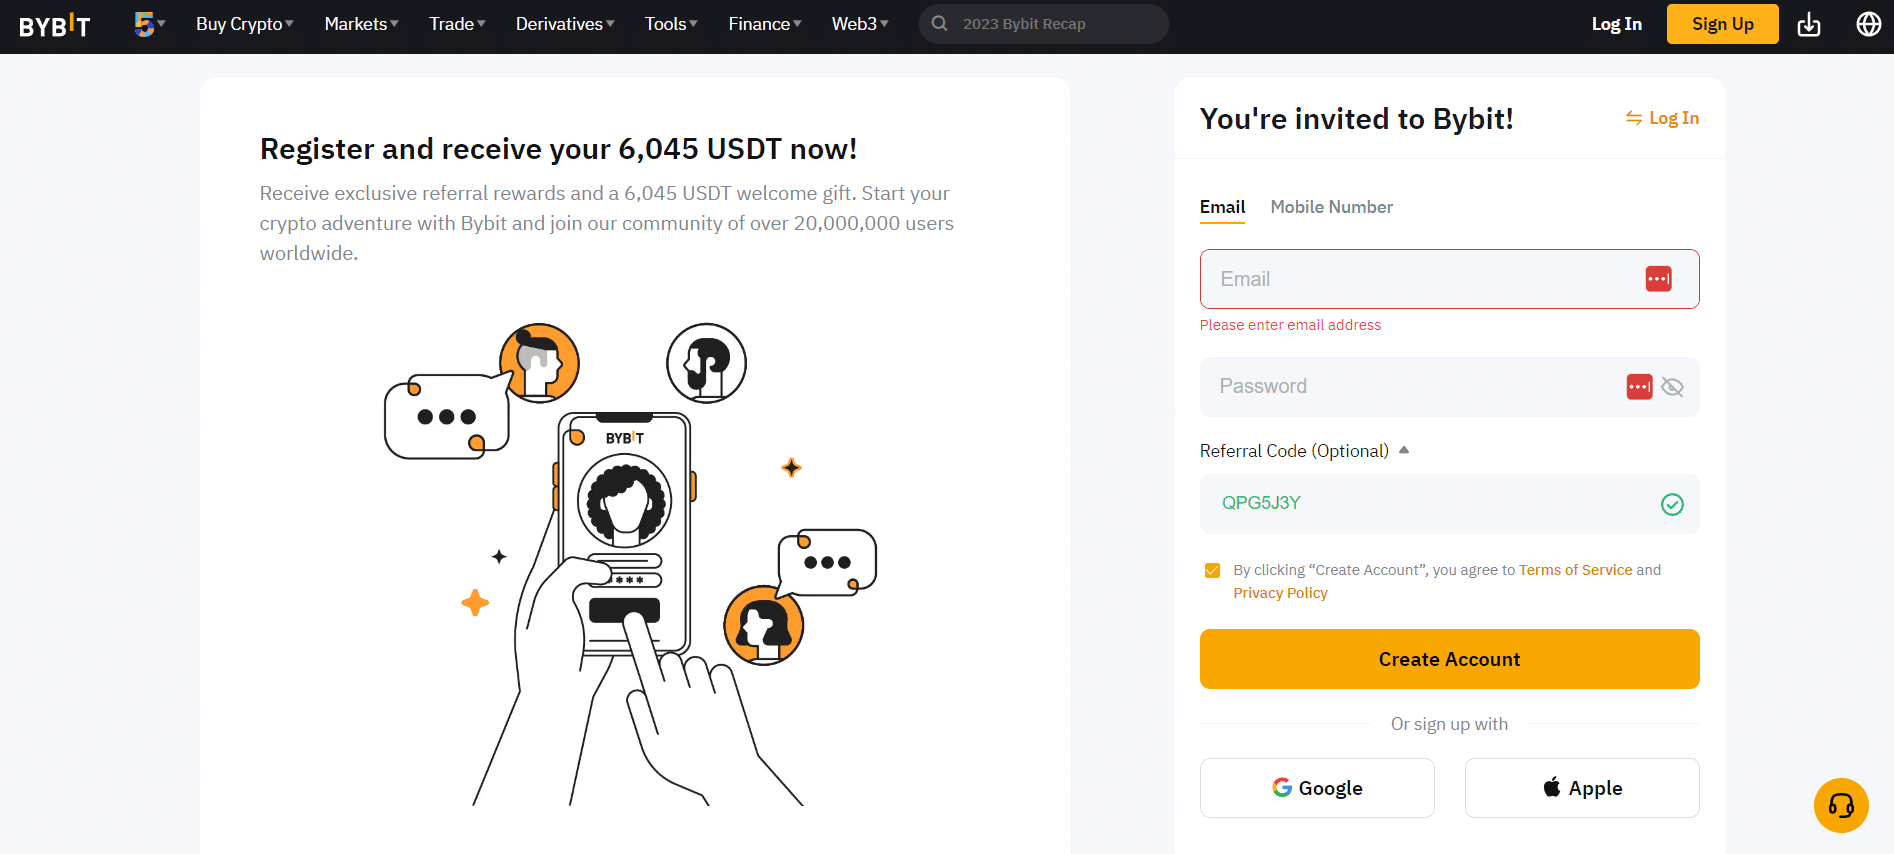
Task: Click the yellow Sign Up button
Action: click(1722, 24)
